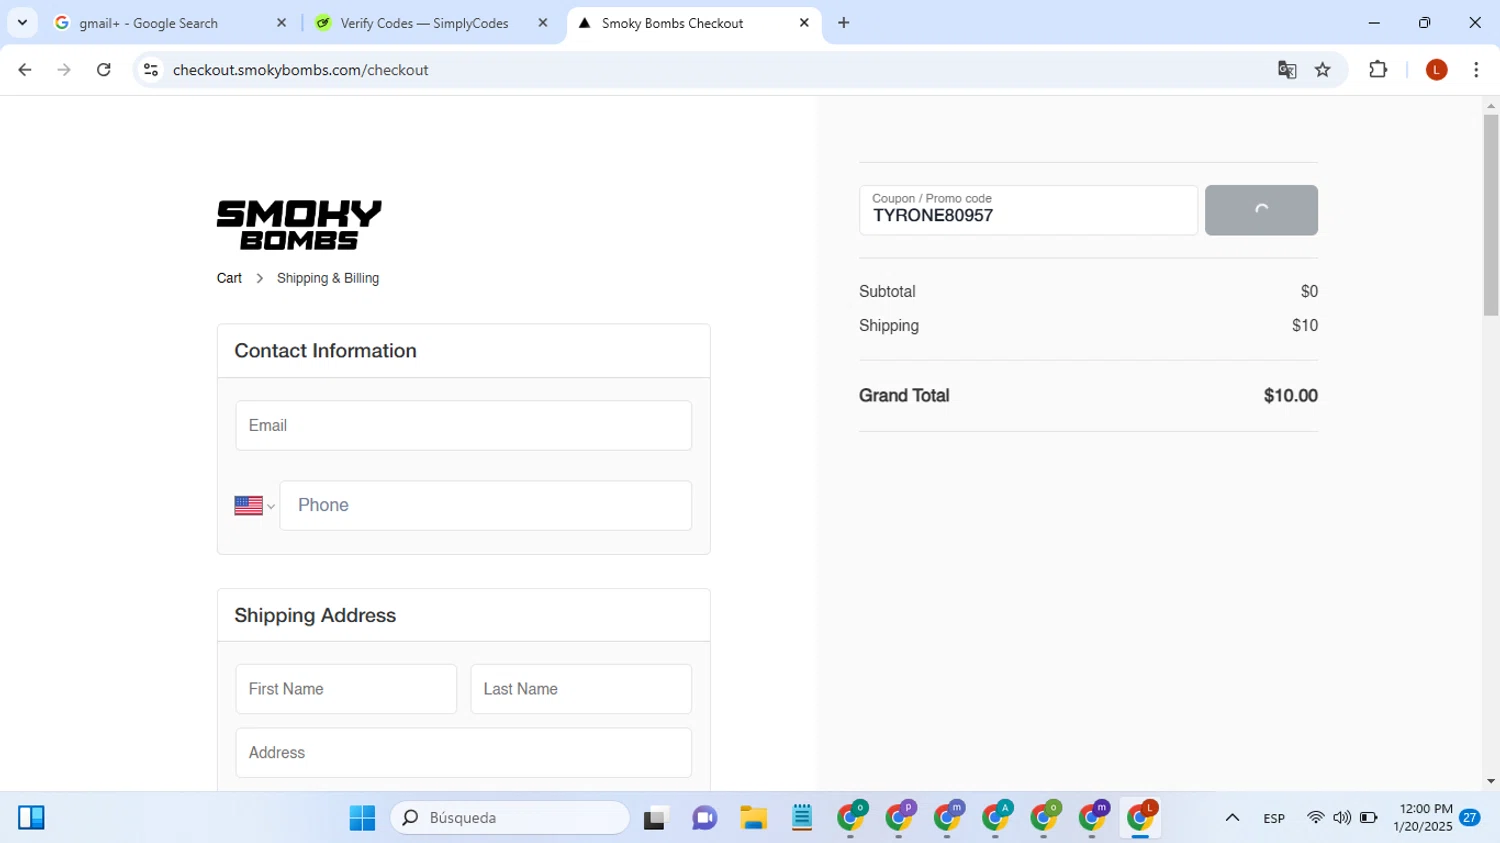Click the Coupon / Promo code field
Screen dimensions: 1500x843
(x=1028, y=210)
